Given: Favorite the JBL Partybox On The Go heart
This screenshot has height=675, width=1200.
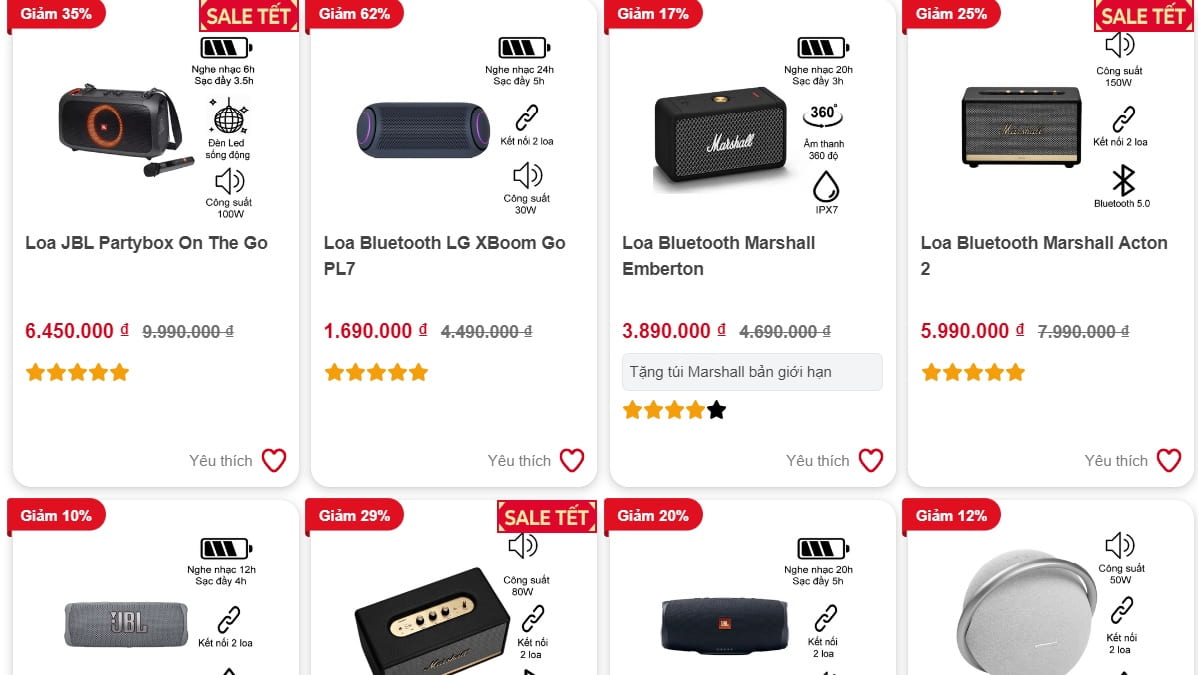Looking at the screenshot, I should pos(274,460).
